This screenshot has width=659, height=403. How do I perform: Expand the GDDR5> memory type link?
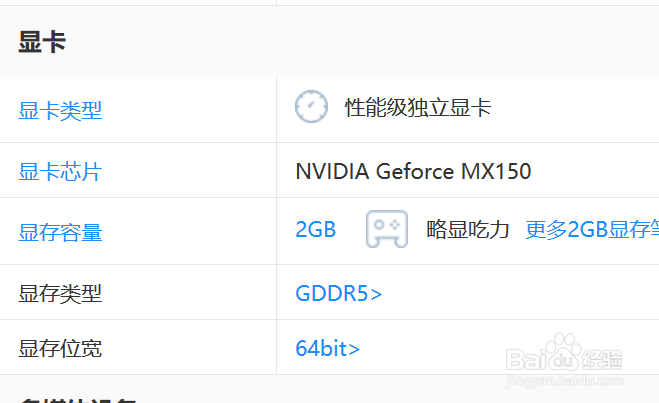click(339, 294)
